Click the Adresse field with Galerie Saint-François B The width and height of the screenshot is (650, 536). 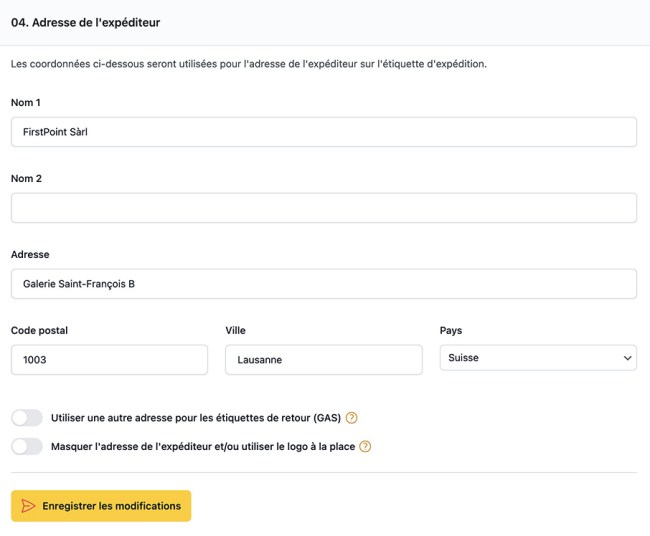point(323,284)
